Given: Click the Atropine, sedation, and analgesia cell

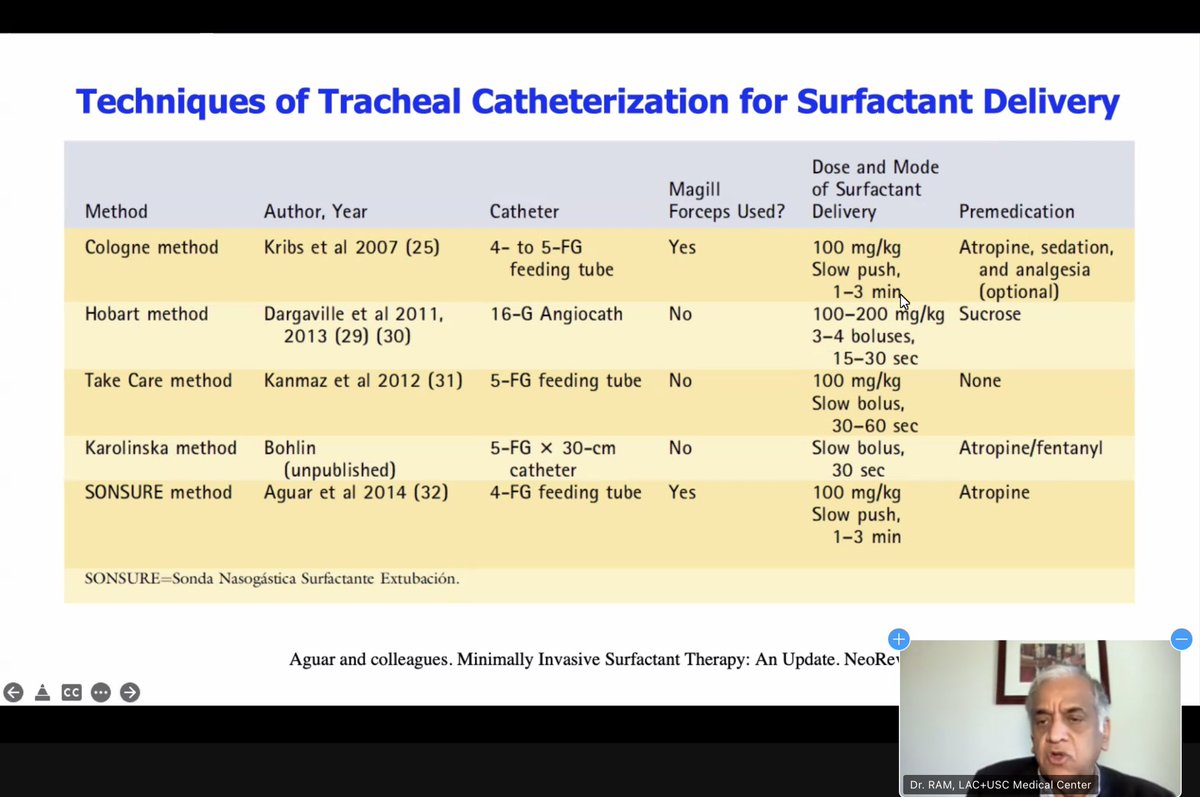Looking at the screenshot, I should coord(1036,269).
